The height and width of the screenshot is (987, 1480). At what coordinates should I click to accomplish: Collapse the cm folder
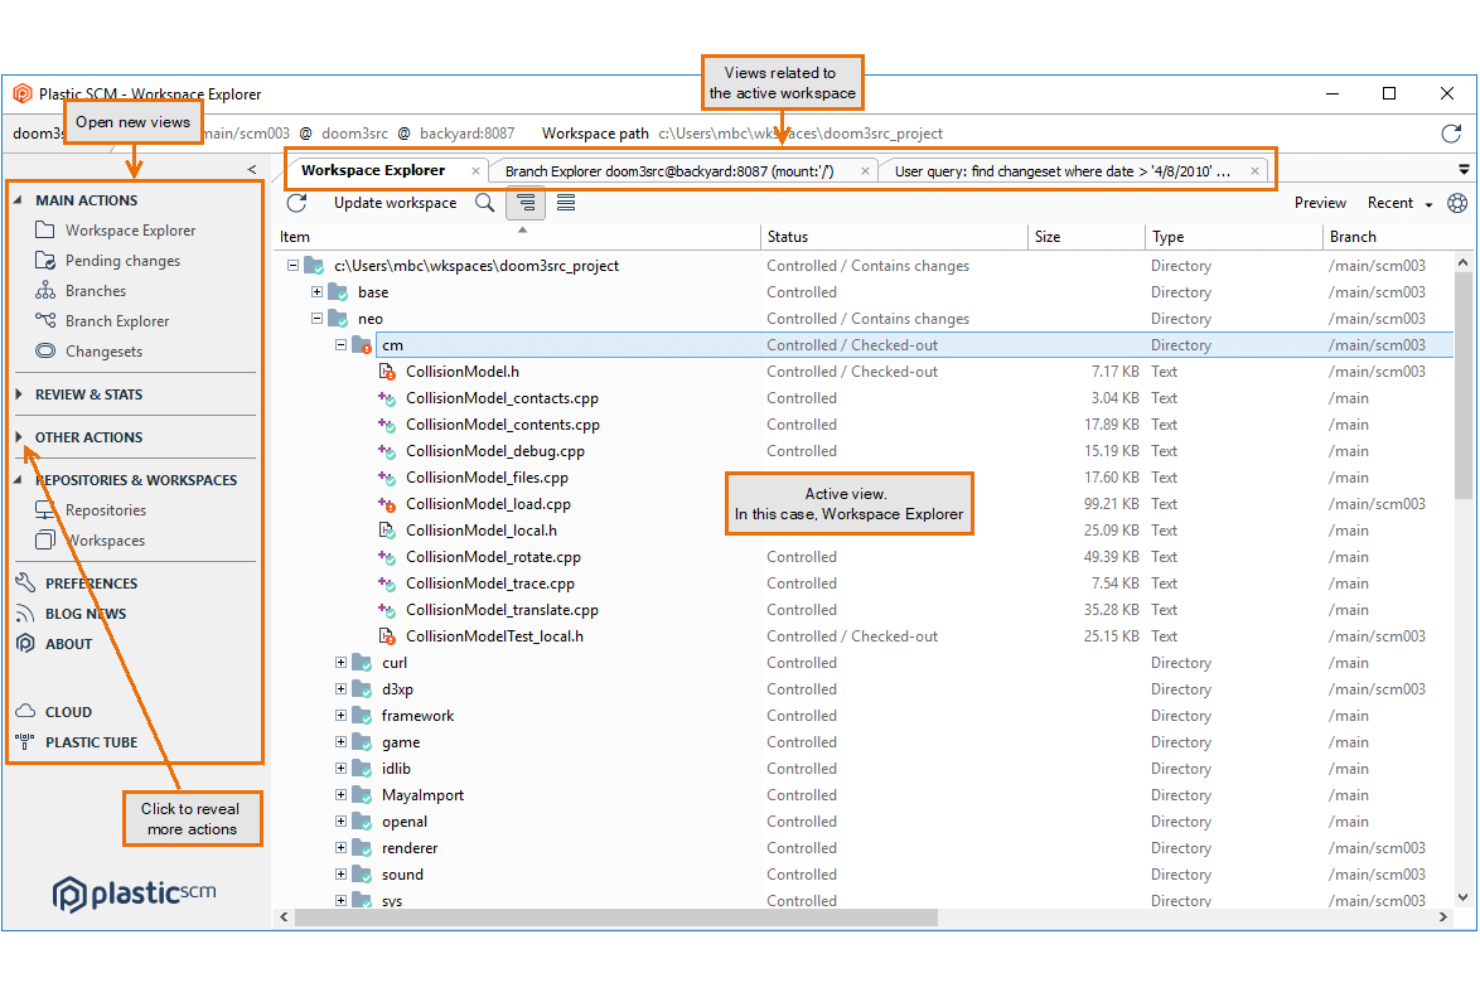[339, 344]
